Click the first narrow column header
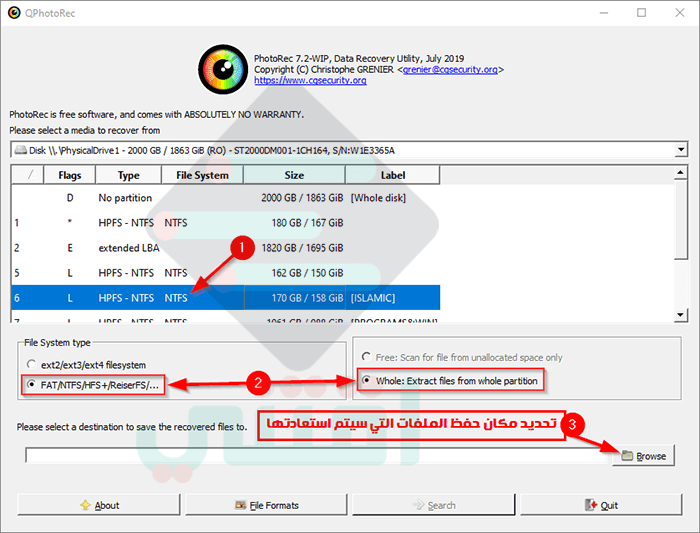 [x=28, y=175]
